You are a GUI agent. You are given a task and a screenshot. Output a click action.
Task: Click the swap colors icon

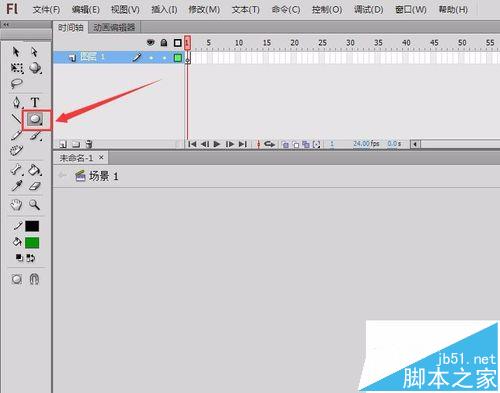pyautogui.click(x=31, y=258)
